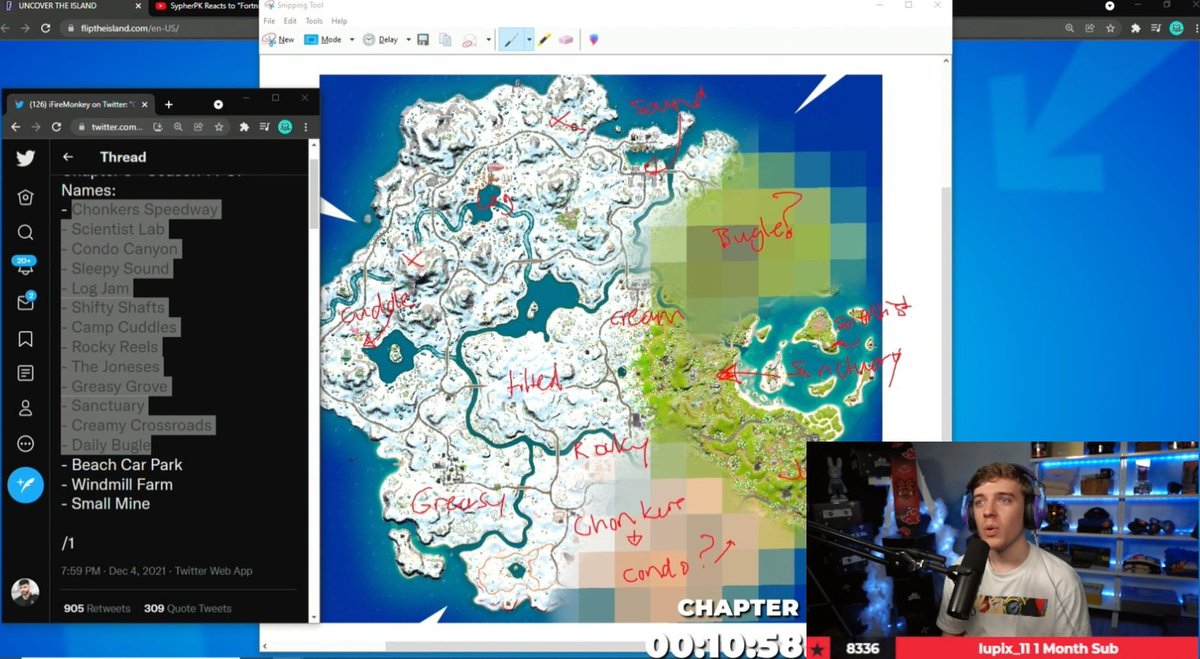Open the File menu in Snipping Tool

(x=270, y=21)
